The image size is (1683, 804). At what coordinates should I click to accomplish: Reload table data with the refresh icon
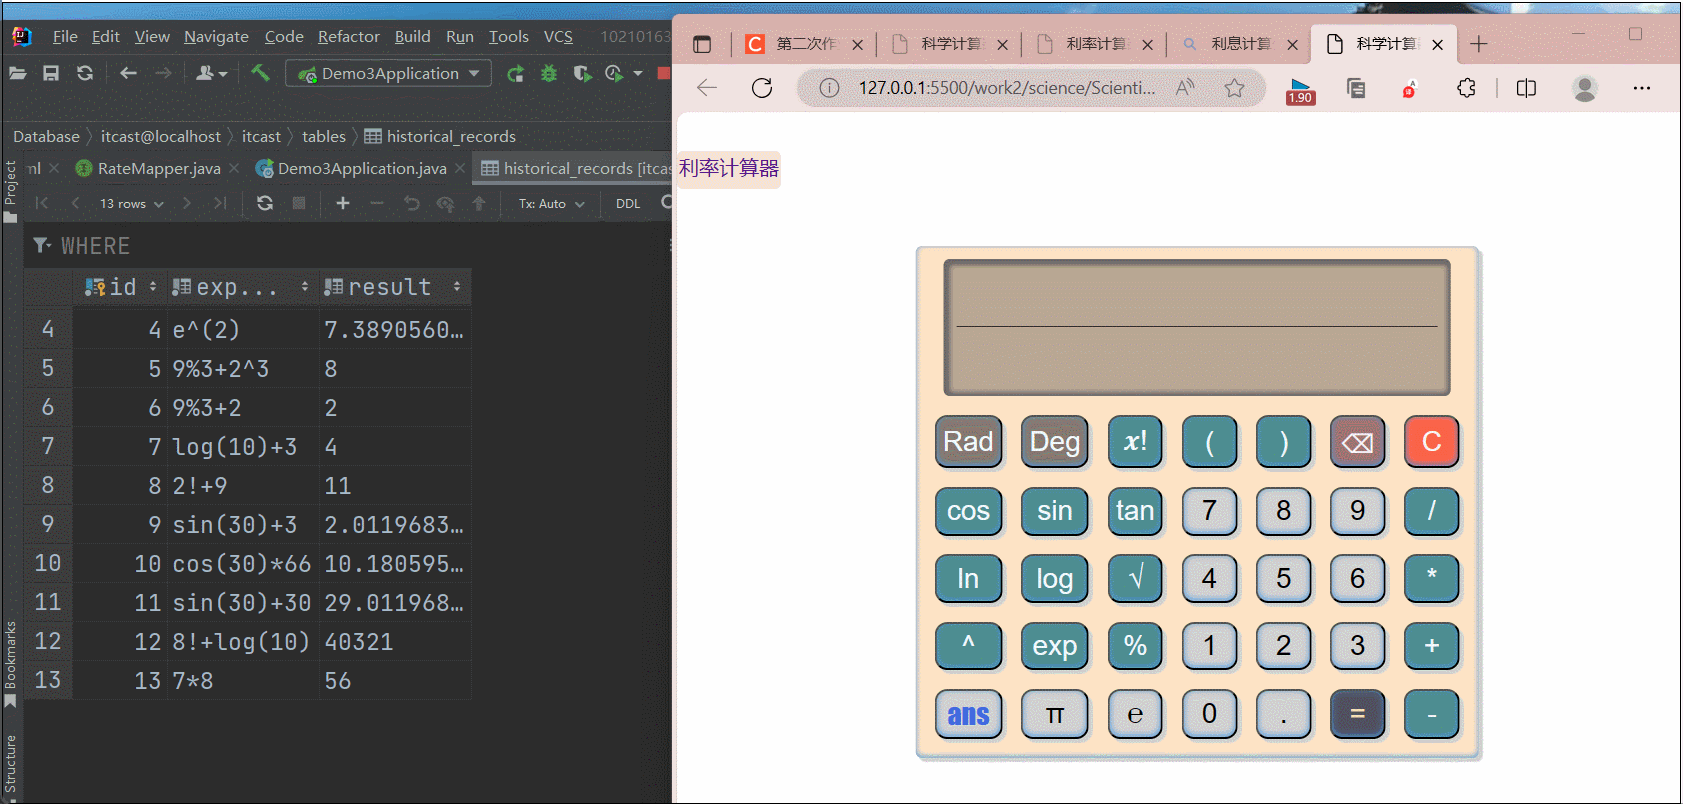[x=265, y=203]
